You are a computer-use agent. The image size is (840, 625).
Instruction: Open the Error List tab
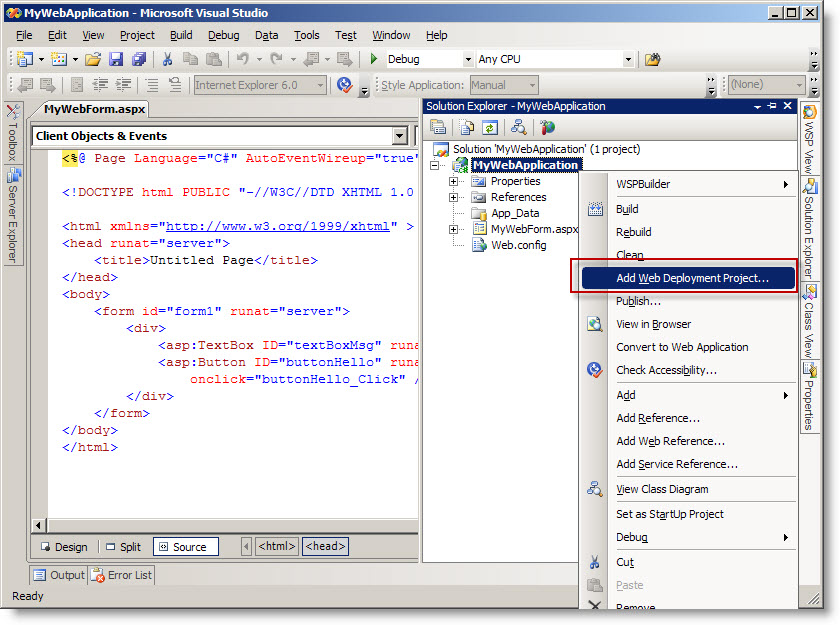[121, 575]
